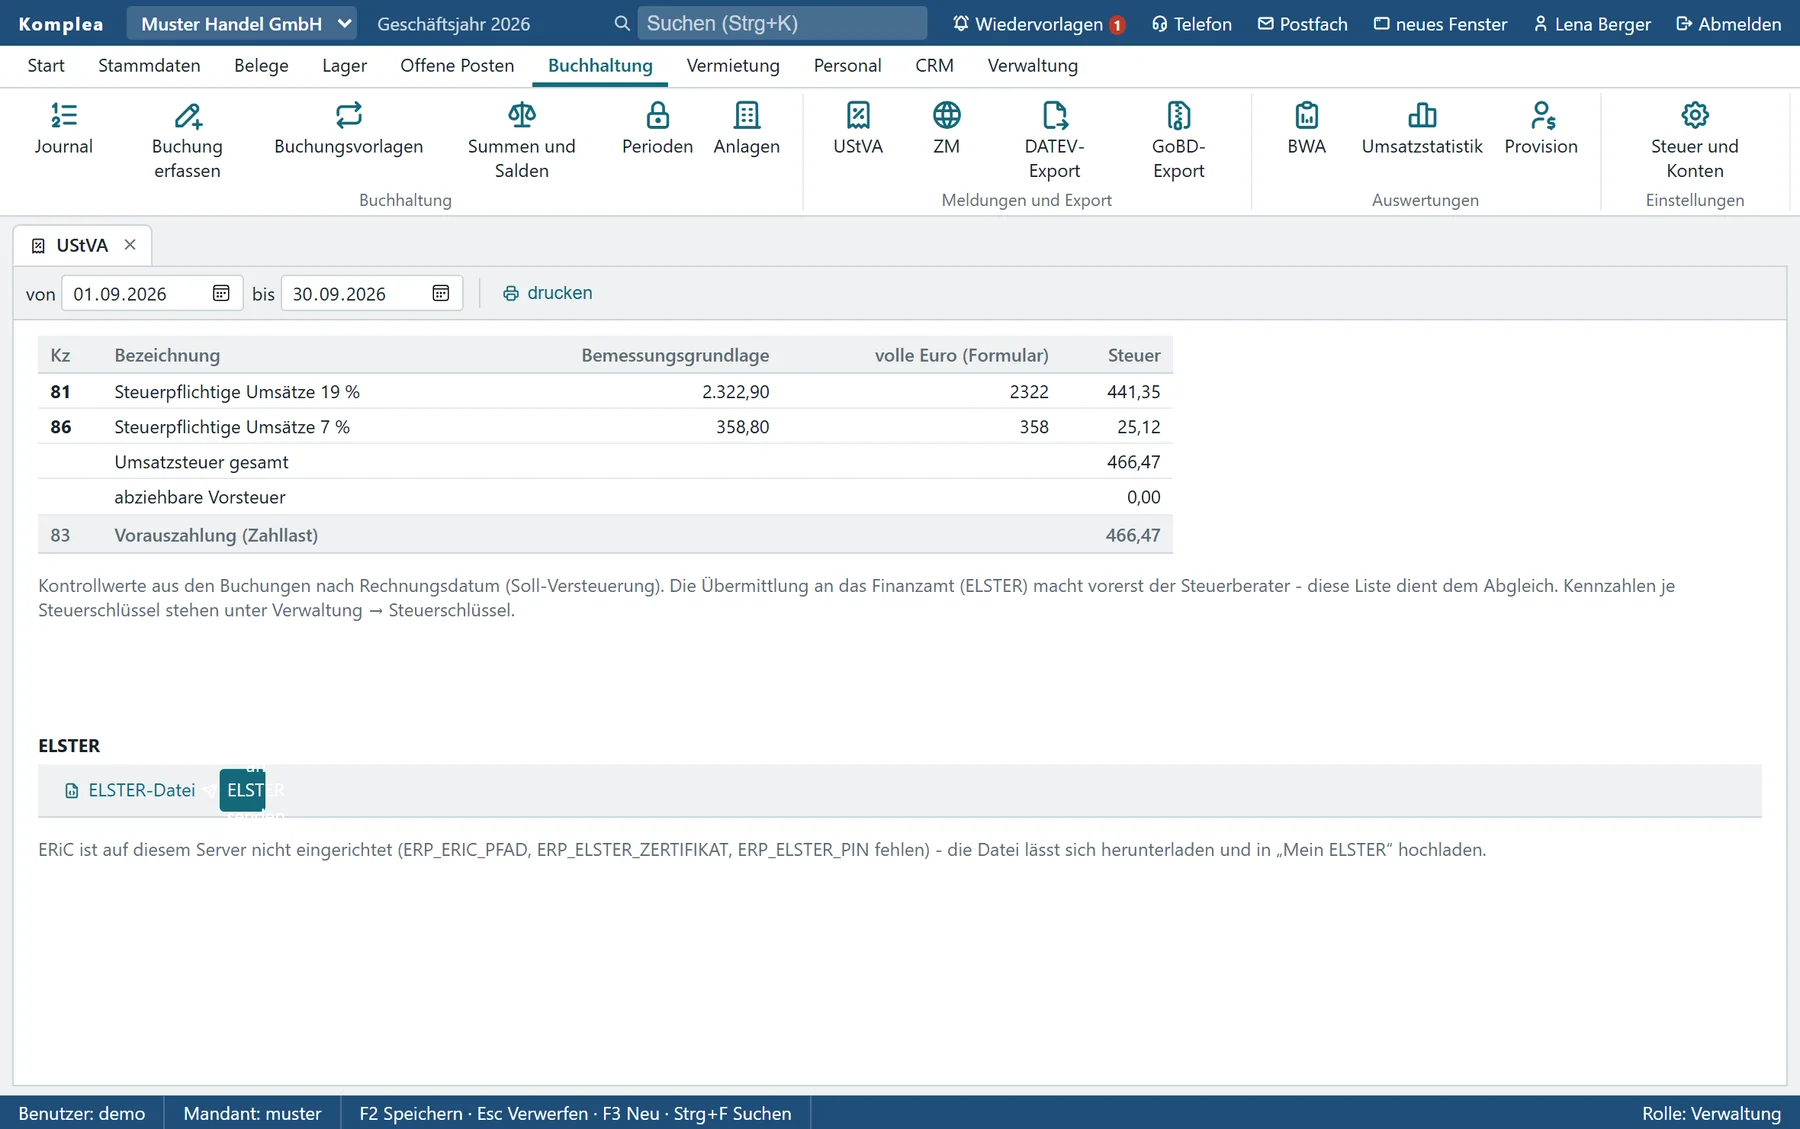Open Steuer und Konten settings
Viewport: 1800px width, 1129px height.
coord(1695,142)
